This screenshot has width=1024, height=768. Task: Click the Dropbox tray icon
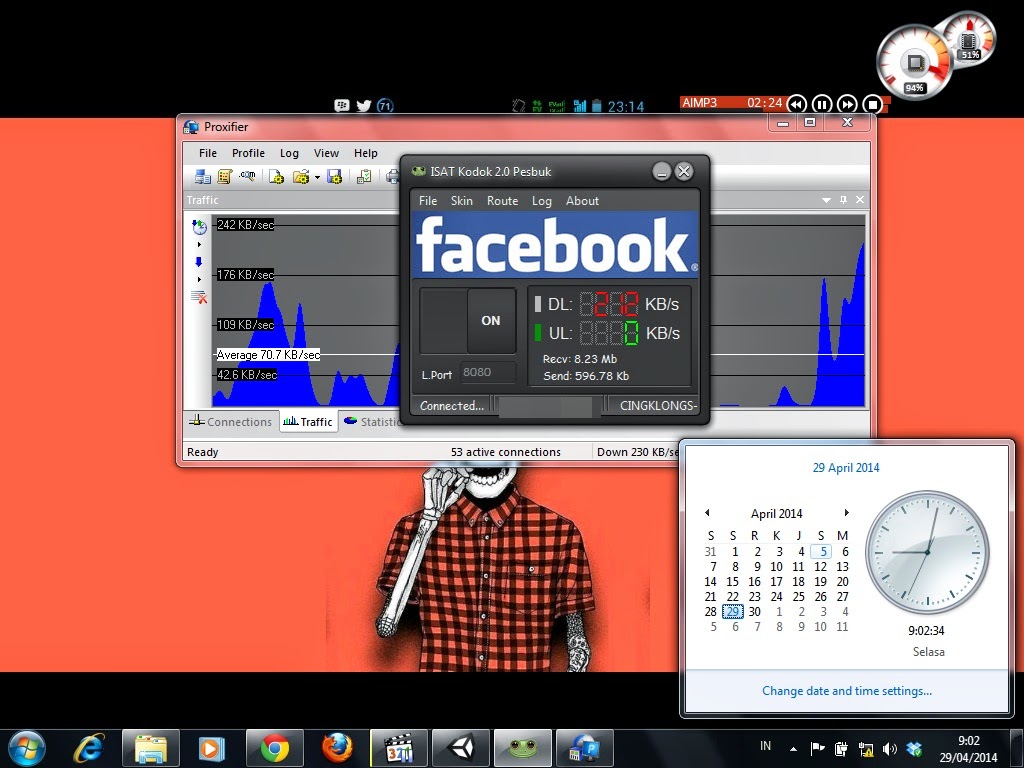coord(914,748)
